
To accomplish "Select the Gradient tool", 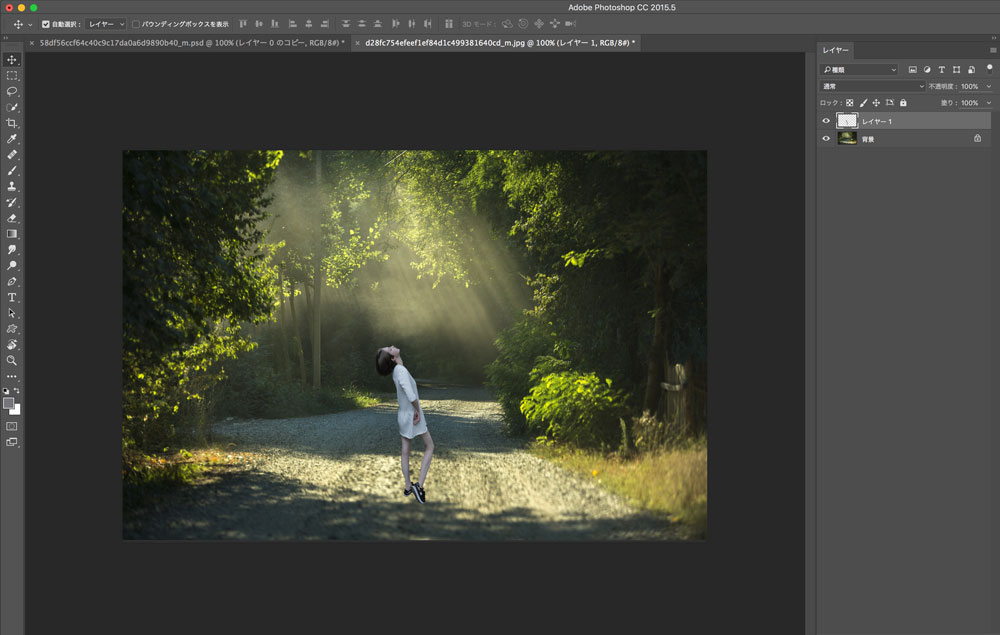I will click(x=12, y=234).
